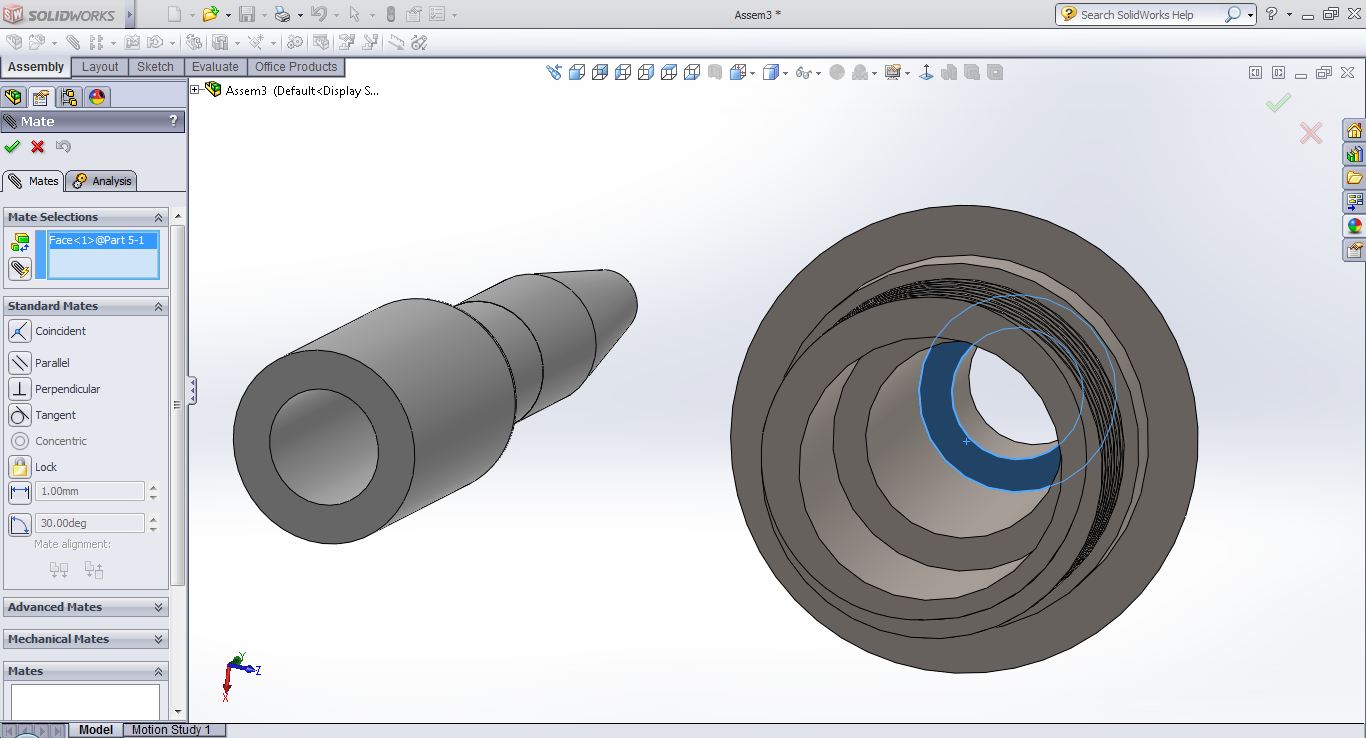The image size is (1366, 738).
Task: Open SolidWorks Resources home icon in task pane
Action: tap(1354, 131)
